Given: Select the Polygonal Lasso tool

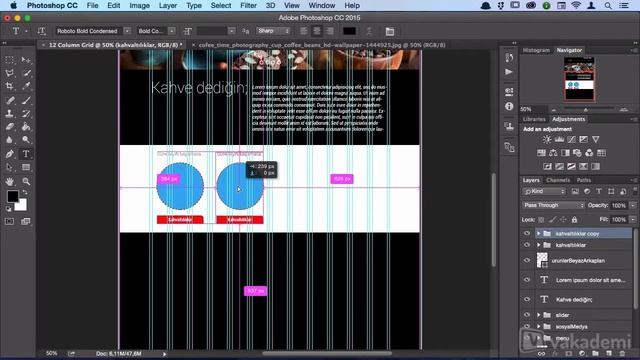Looking at the screenshot, I should (x=9, y=73).
